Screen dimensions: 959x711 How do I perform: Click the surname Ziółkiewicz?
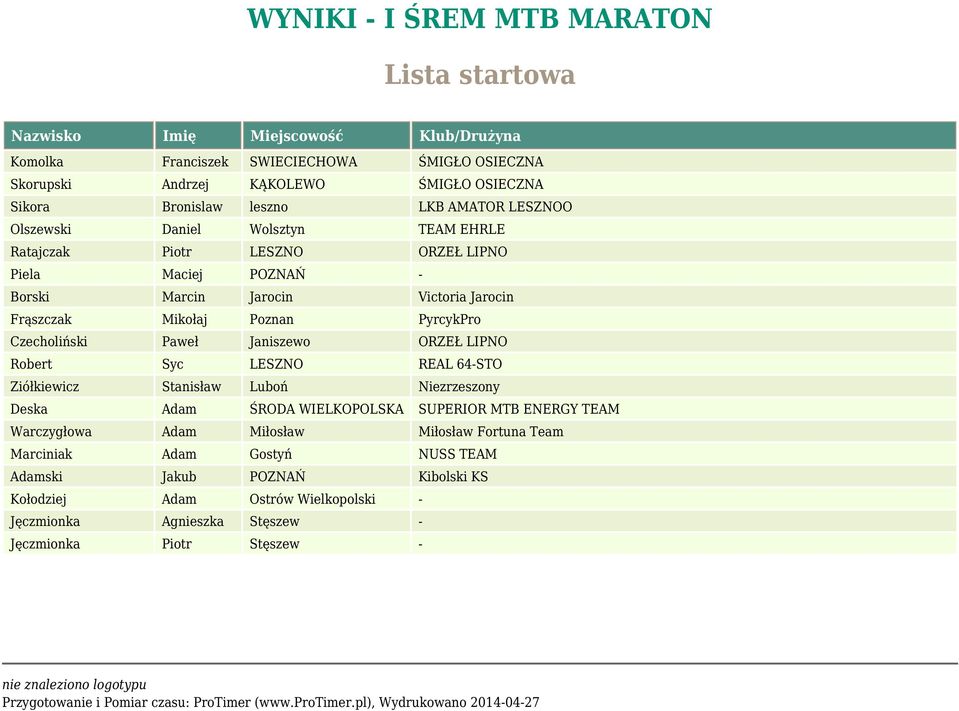pyautogui.click(x=45, y=387)
